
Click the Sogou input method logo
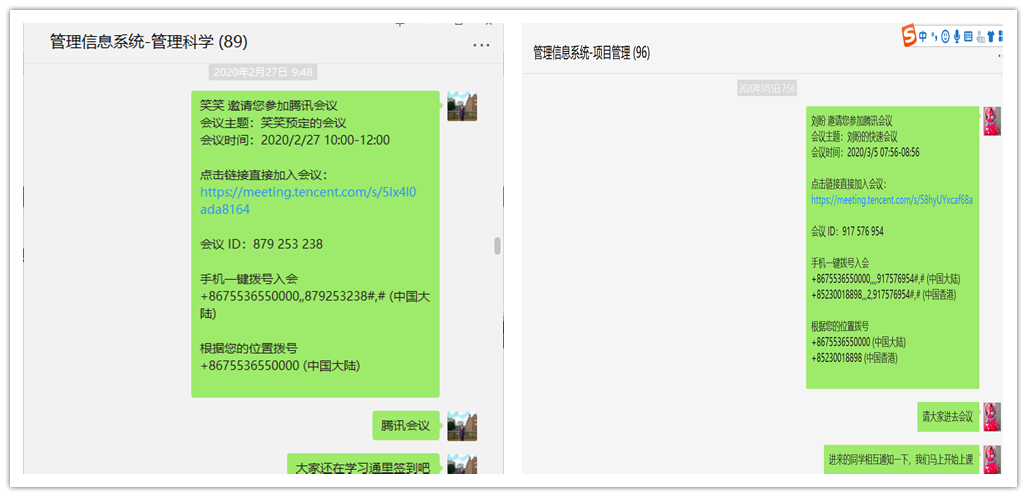pyautogui.click(x=909, y=36)
